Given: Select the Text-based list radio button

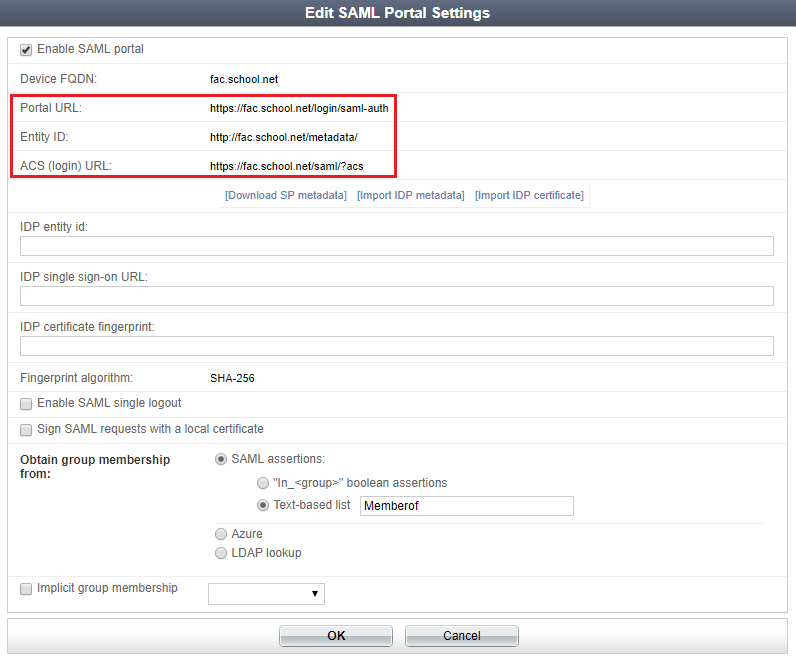Looking at the screenshot, I should (263, 506).
